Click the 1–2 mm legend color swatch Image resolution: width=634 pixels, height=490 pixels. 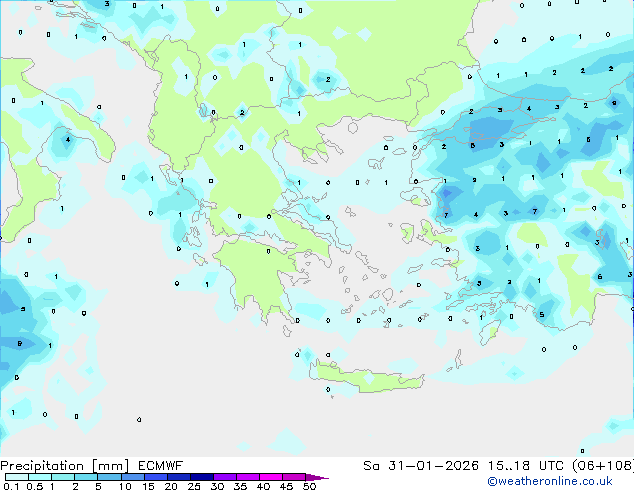[63, 477]
